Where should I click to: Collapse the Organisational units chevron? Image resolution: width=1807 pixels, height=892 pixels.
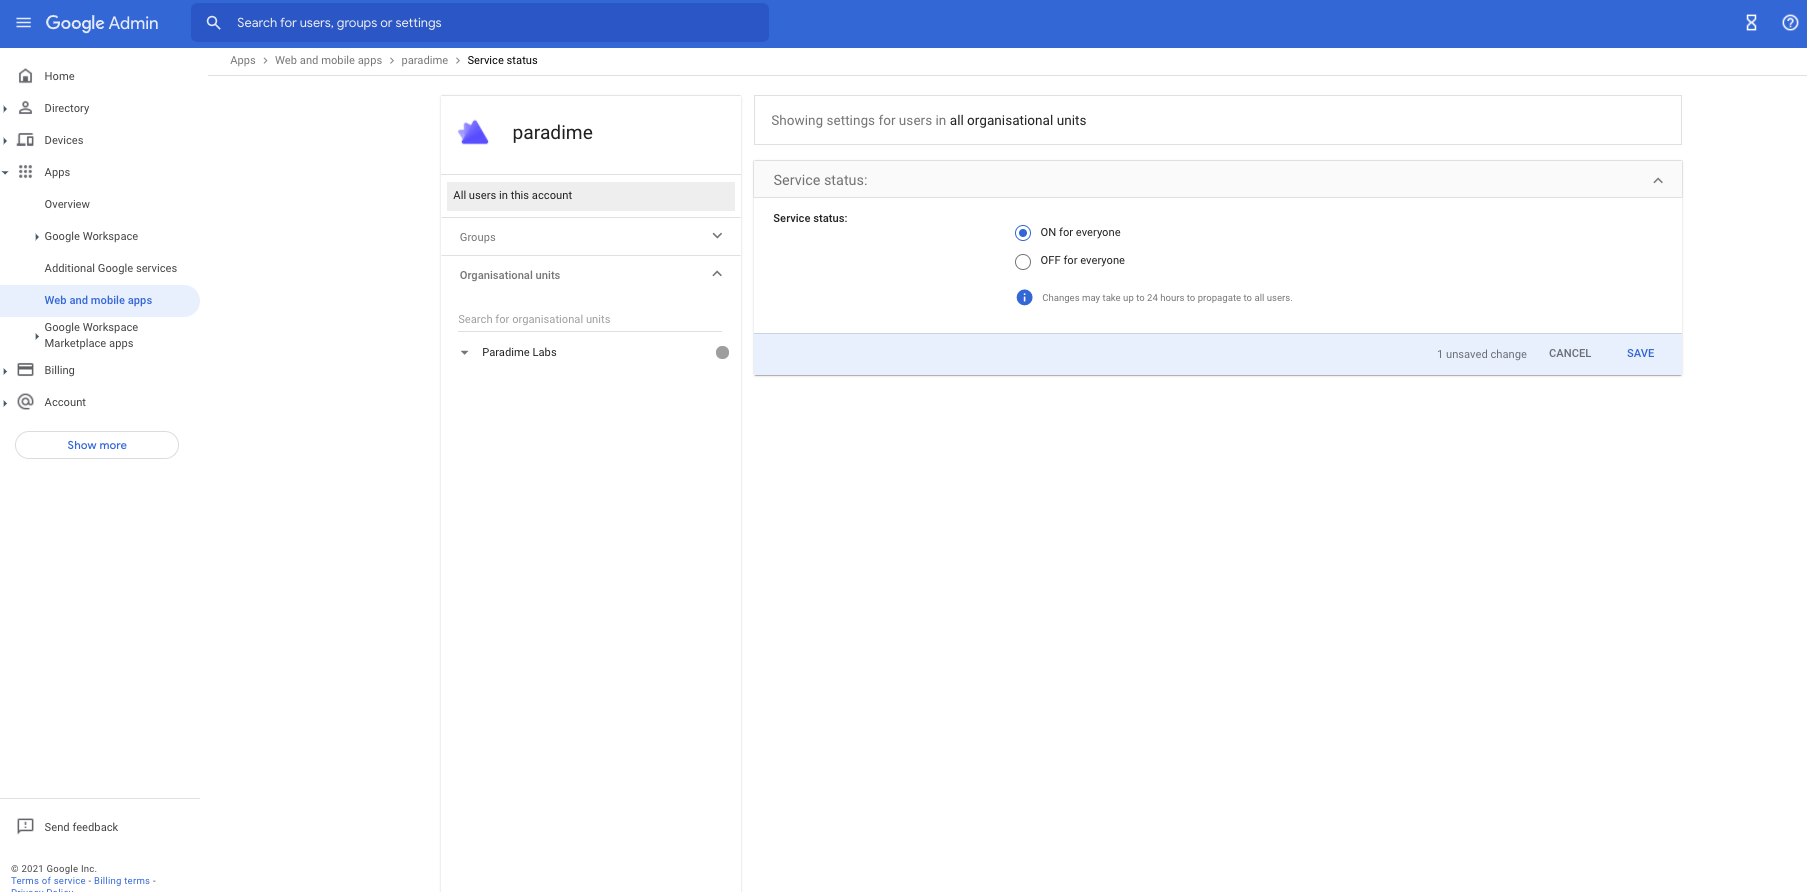[x=717, y=274]
